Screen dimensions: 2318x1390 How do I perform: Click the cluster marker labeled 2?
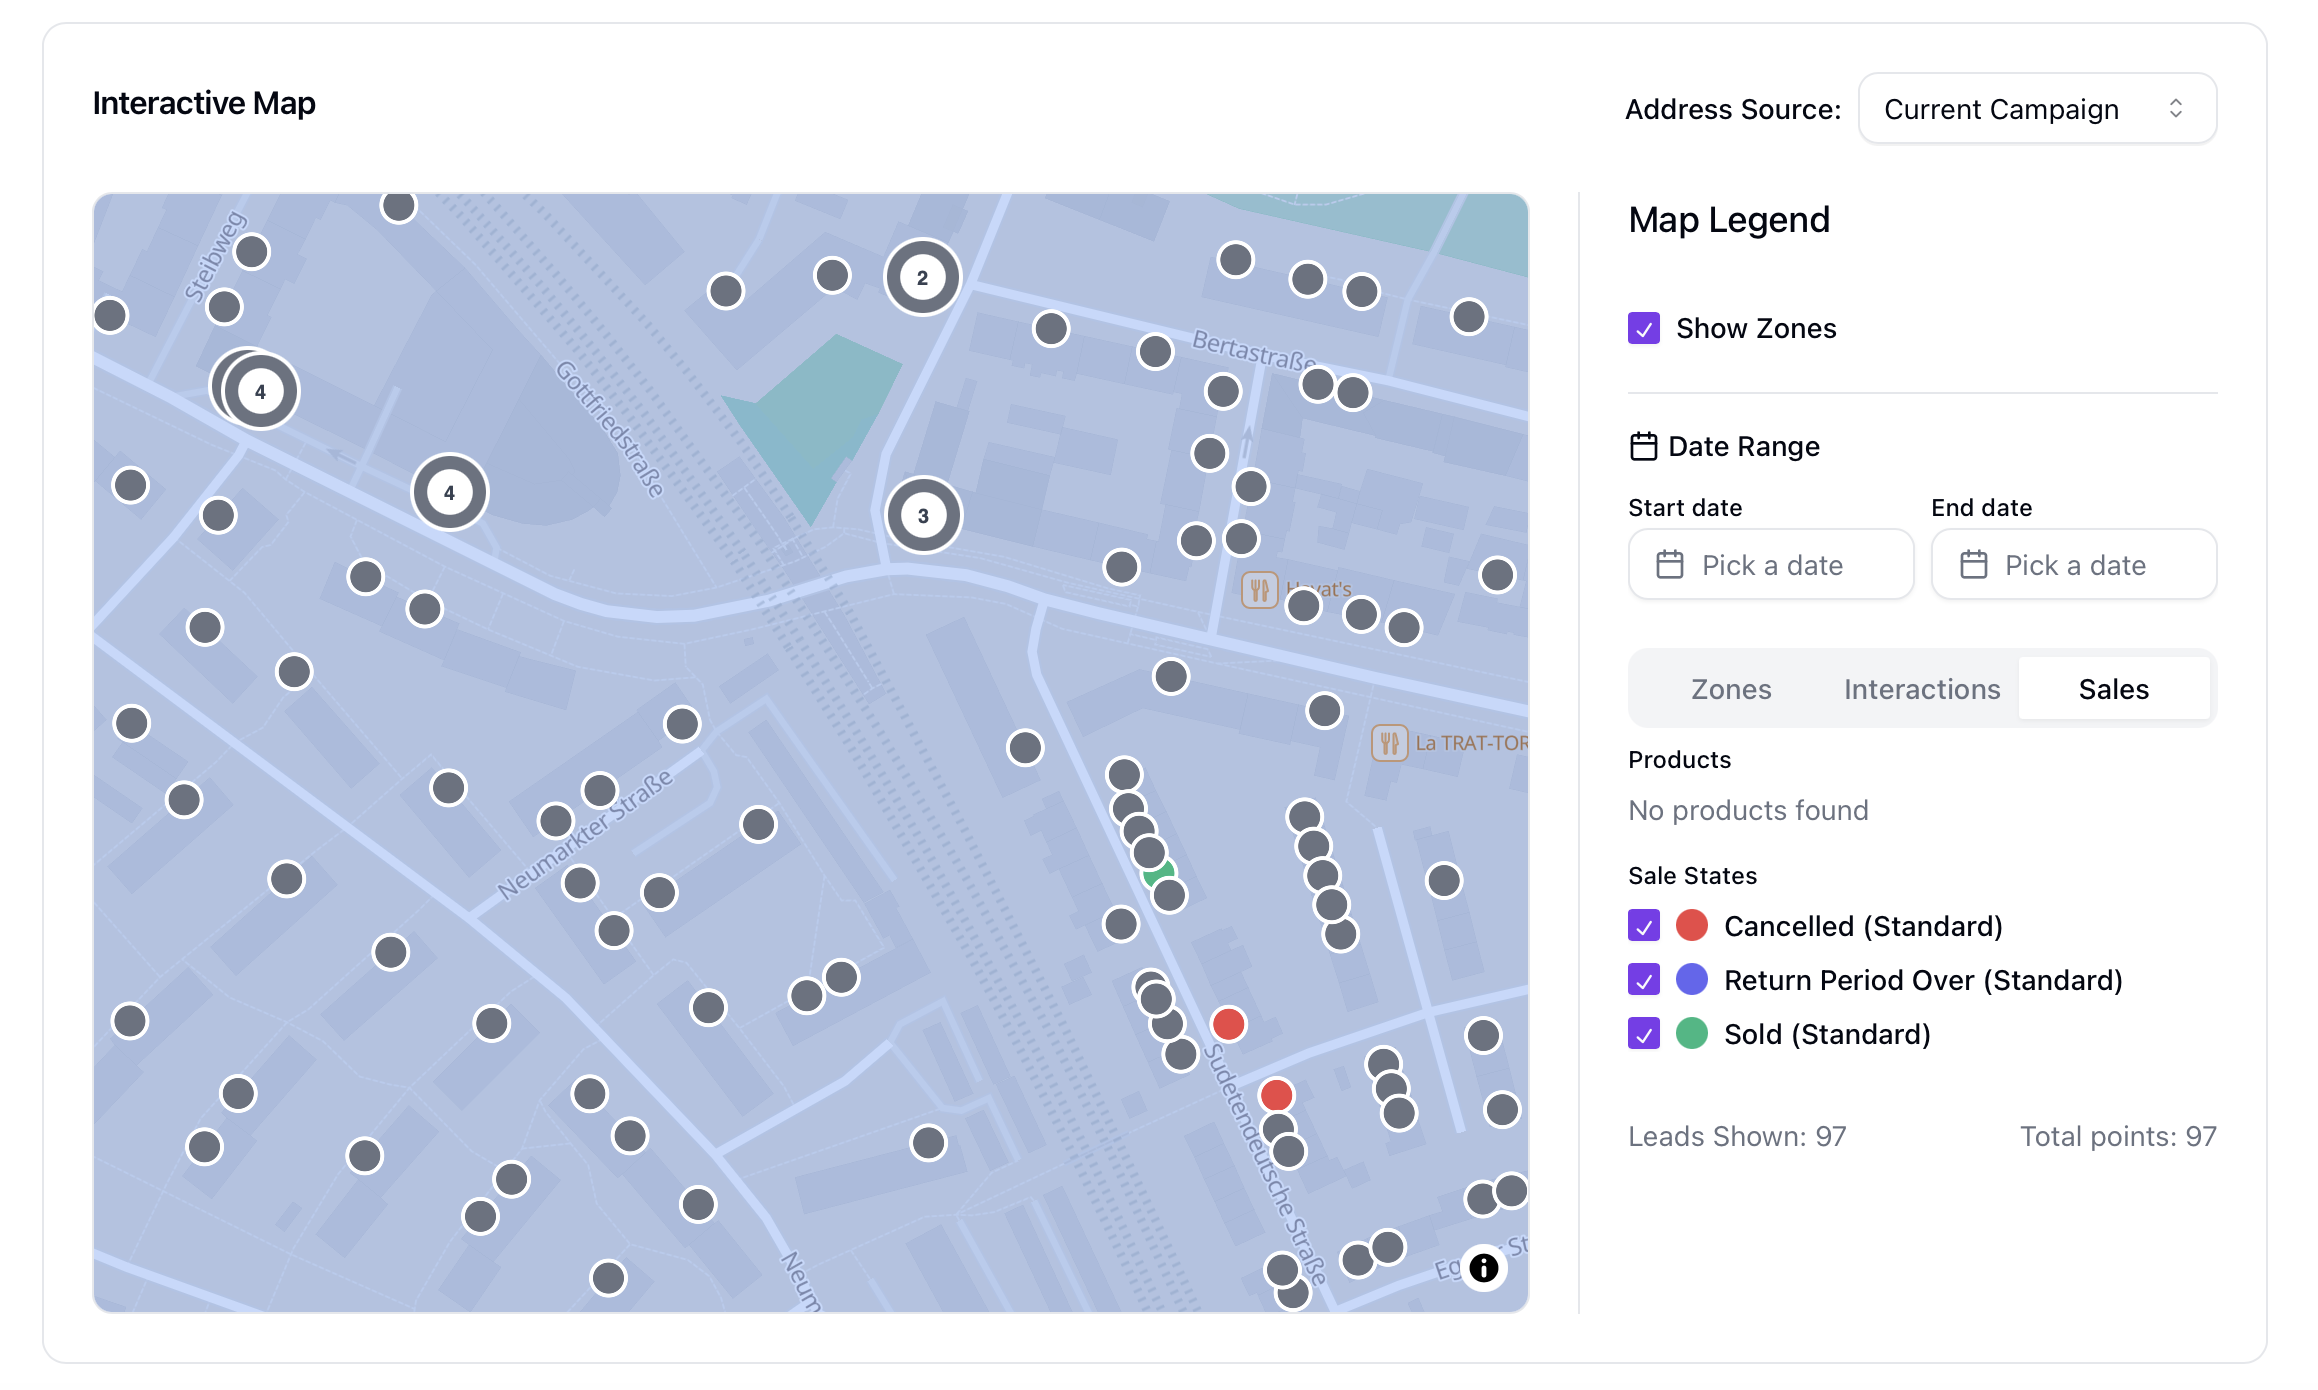[x=922, y=277]
